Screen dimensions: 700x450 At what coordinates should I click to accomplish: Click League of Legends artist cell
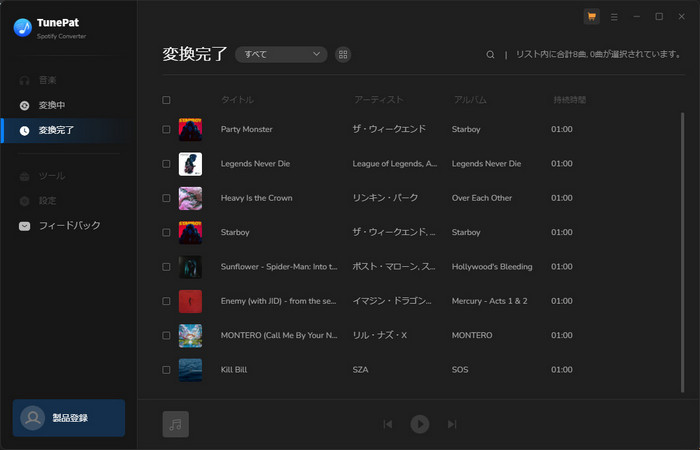[x=395, y=164]
